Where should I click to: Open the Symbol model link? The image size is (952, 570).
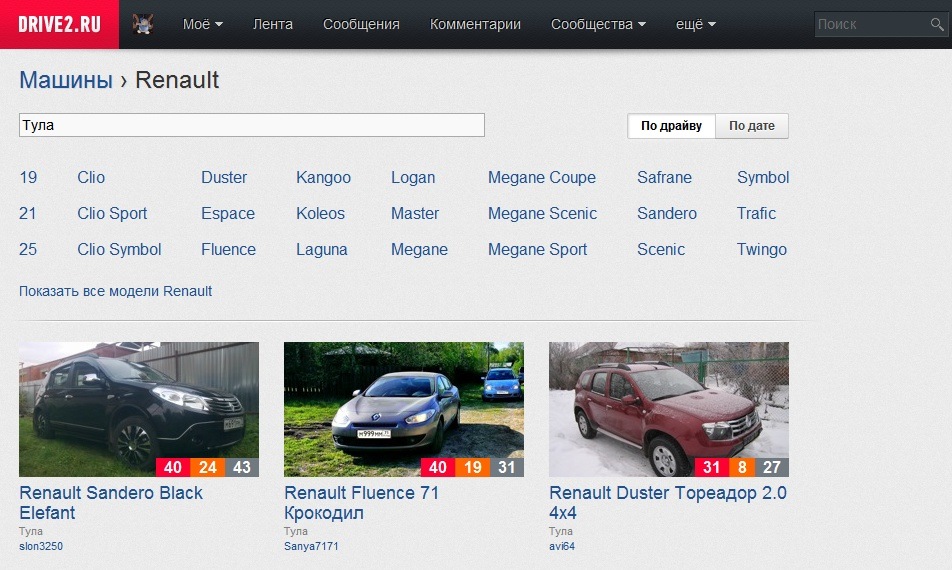click(763, 177)
